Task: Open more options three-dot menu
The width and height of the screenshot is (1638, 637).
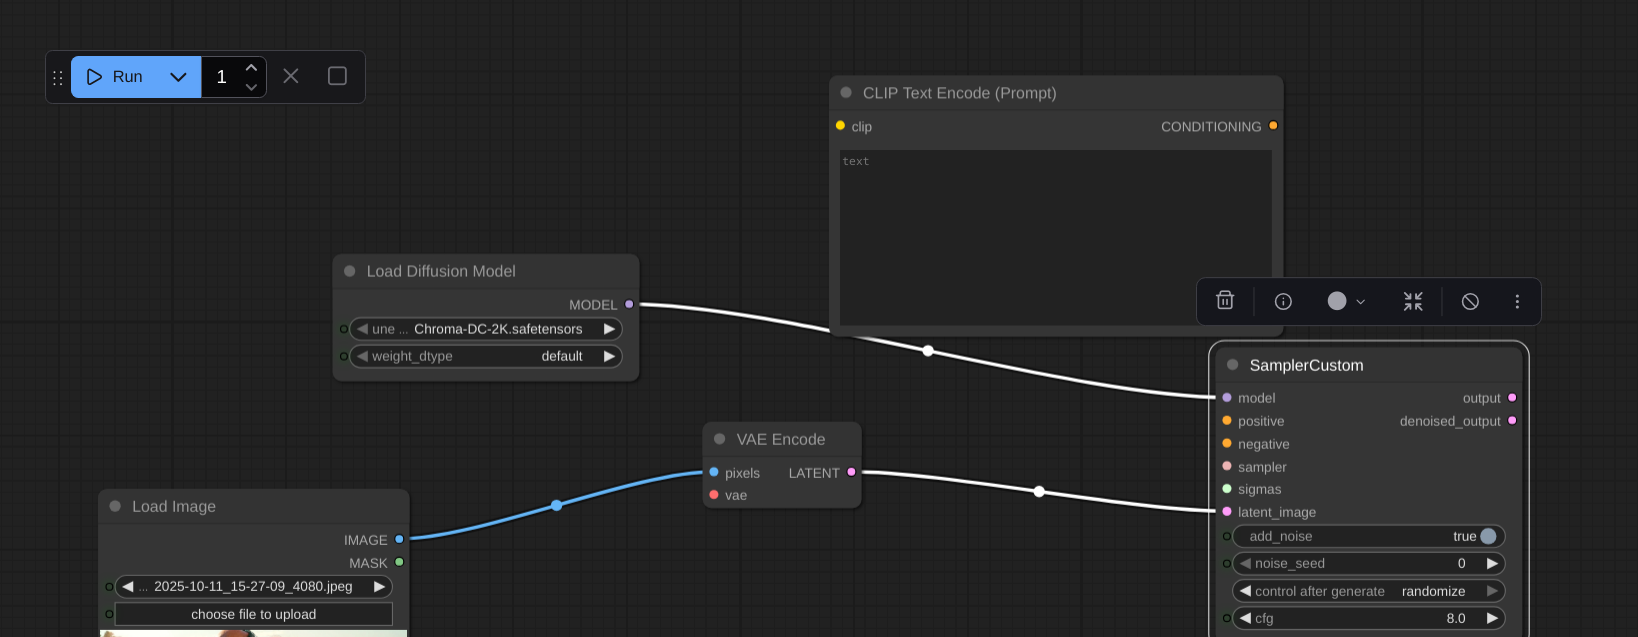Action: click(1517, 301)
